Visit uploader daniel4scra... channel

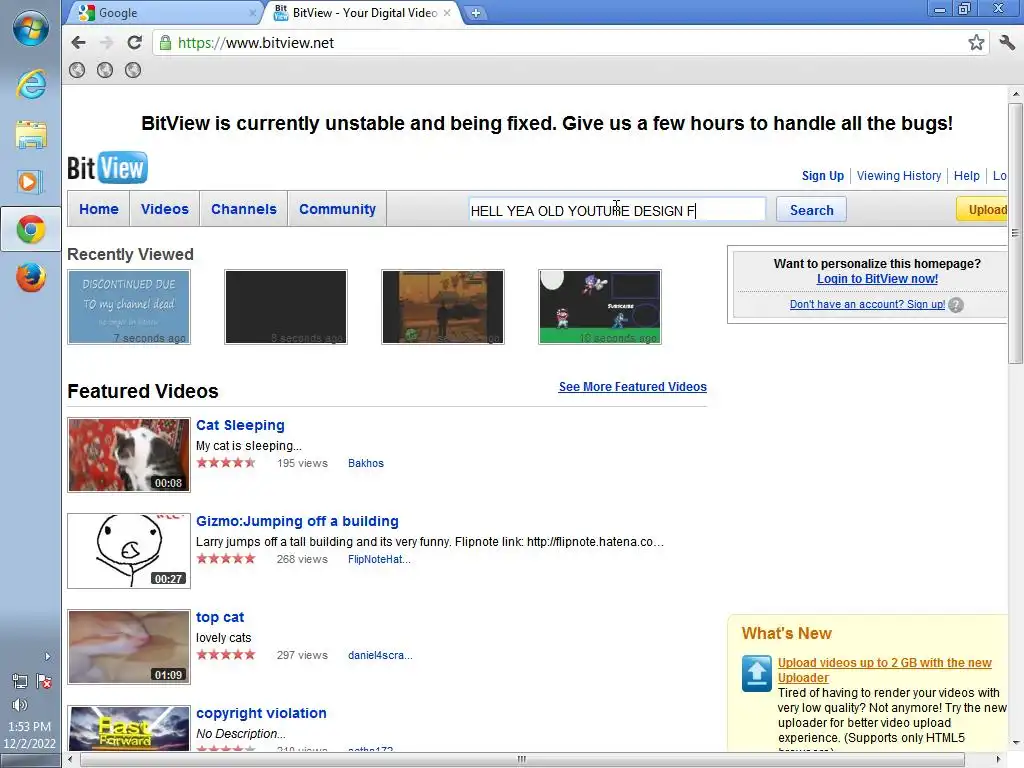(380, 655)
